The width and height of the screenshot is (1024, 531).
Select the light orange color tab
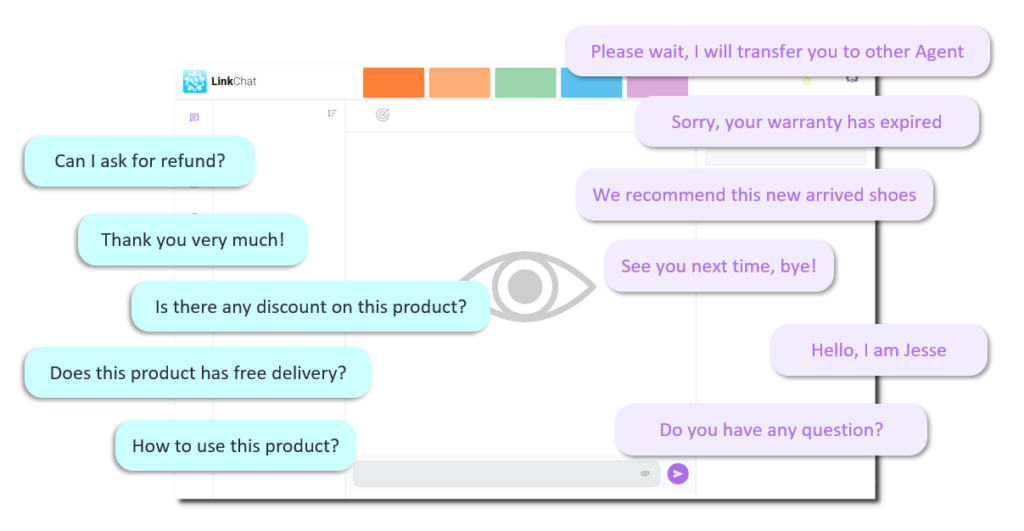[460, 82]
